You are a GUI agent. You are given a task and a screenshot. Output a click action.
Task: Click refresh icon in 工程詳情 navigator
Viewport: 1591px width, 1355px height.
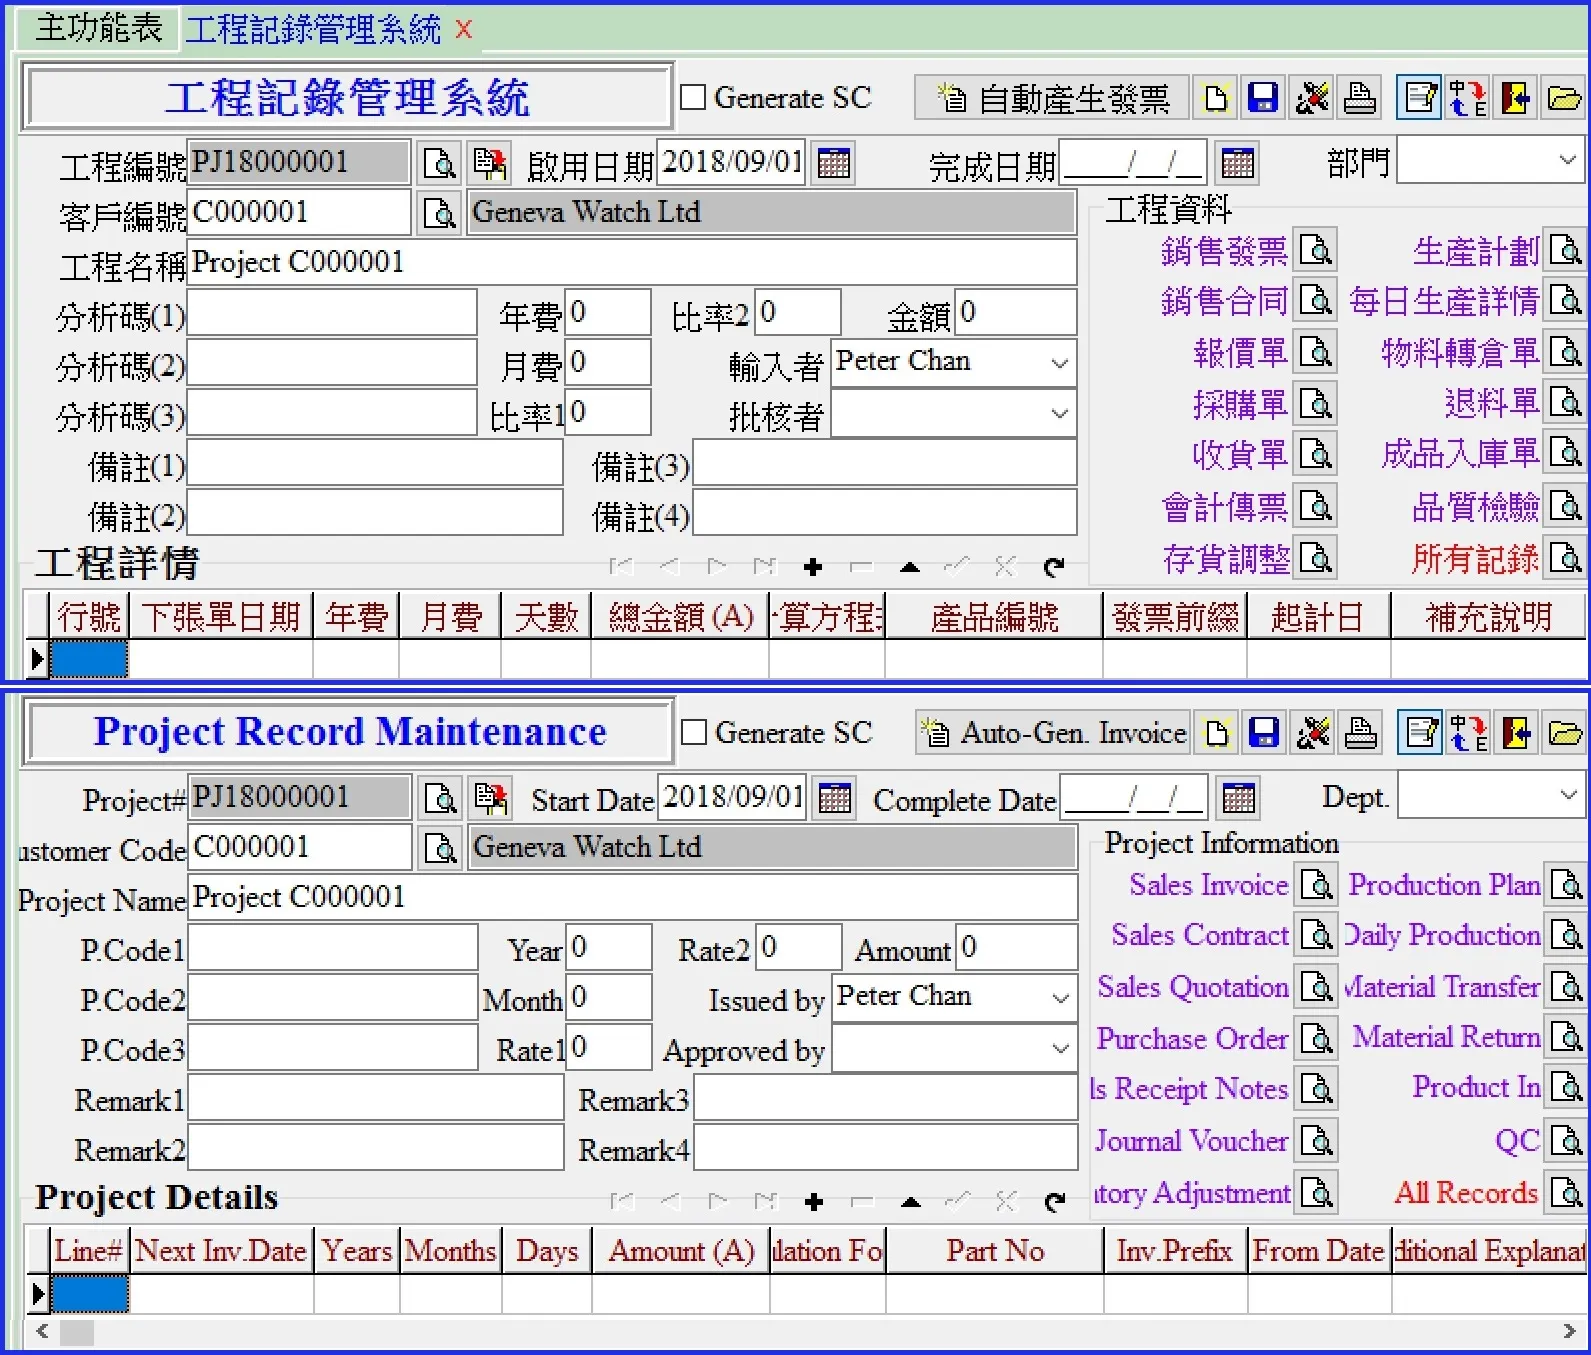pos(1053,568)
